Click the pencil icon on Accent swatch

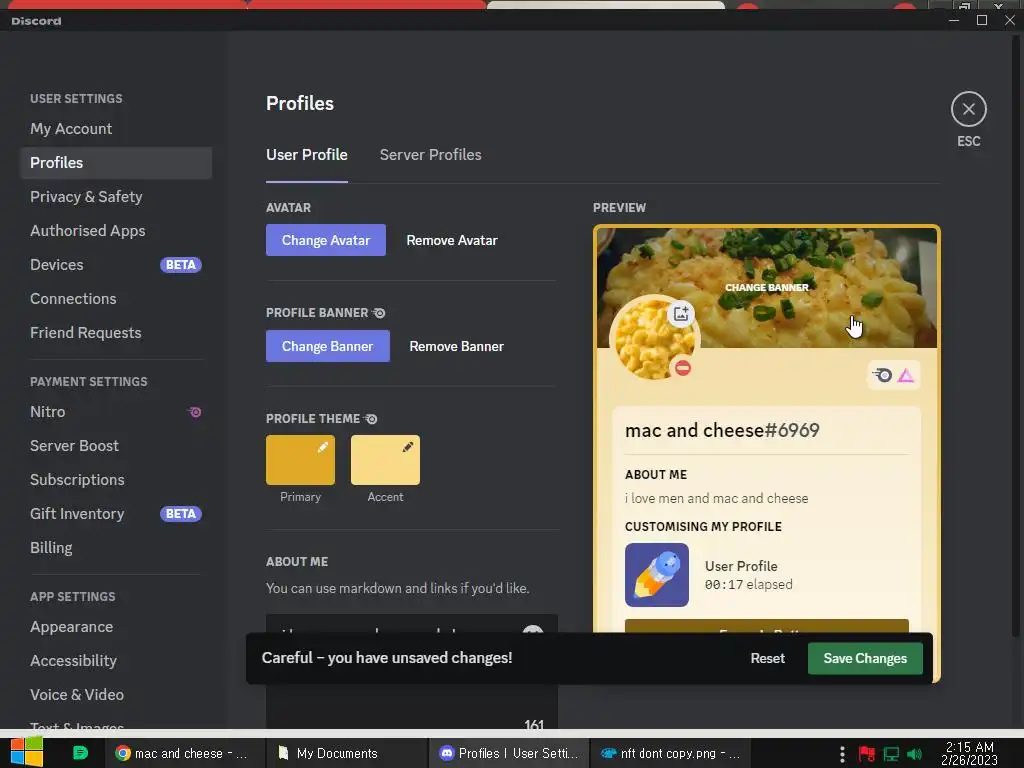[x=408, y=447]
